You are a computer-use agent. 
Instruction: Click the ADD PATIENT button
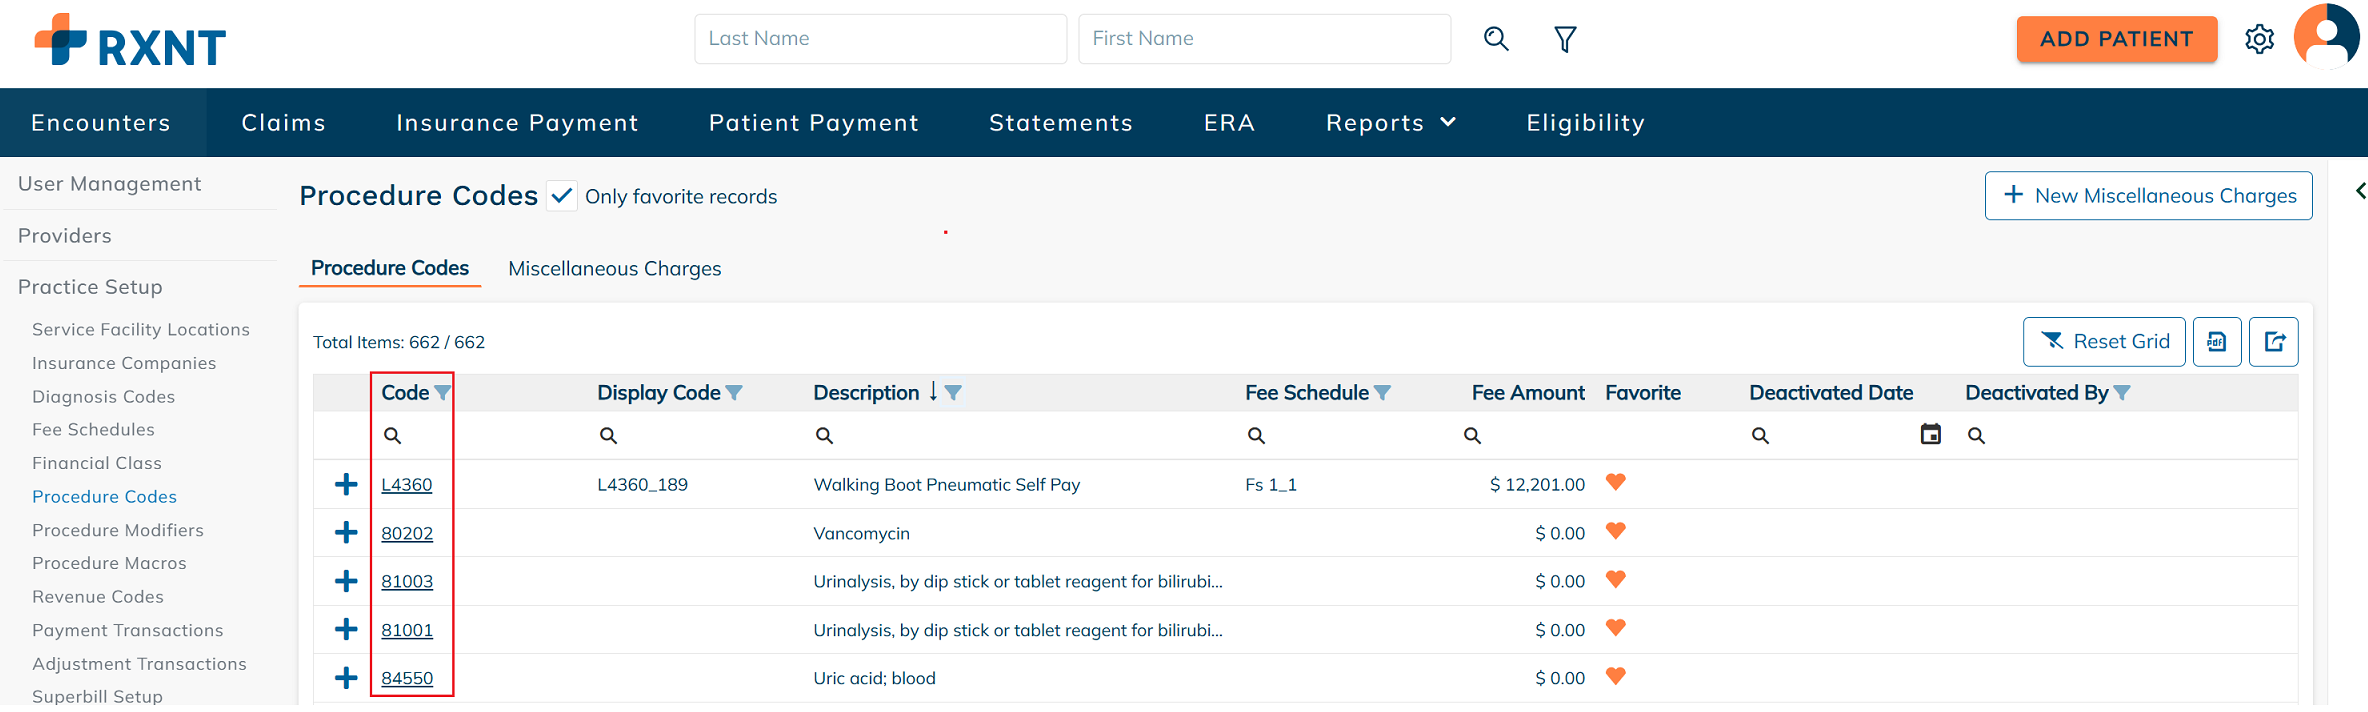click(2116, 39)
